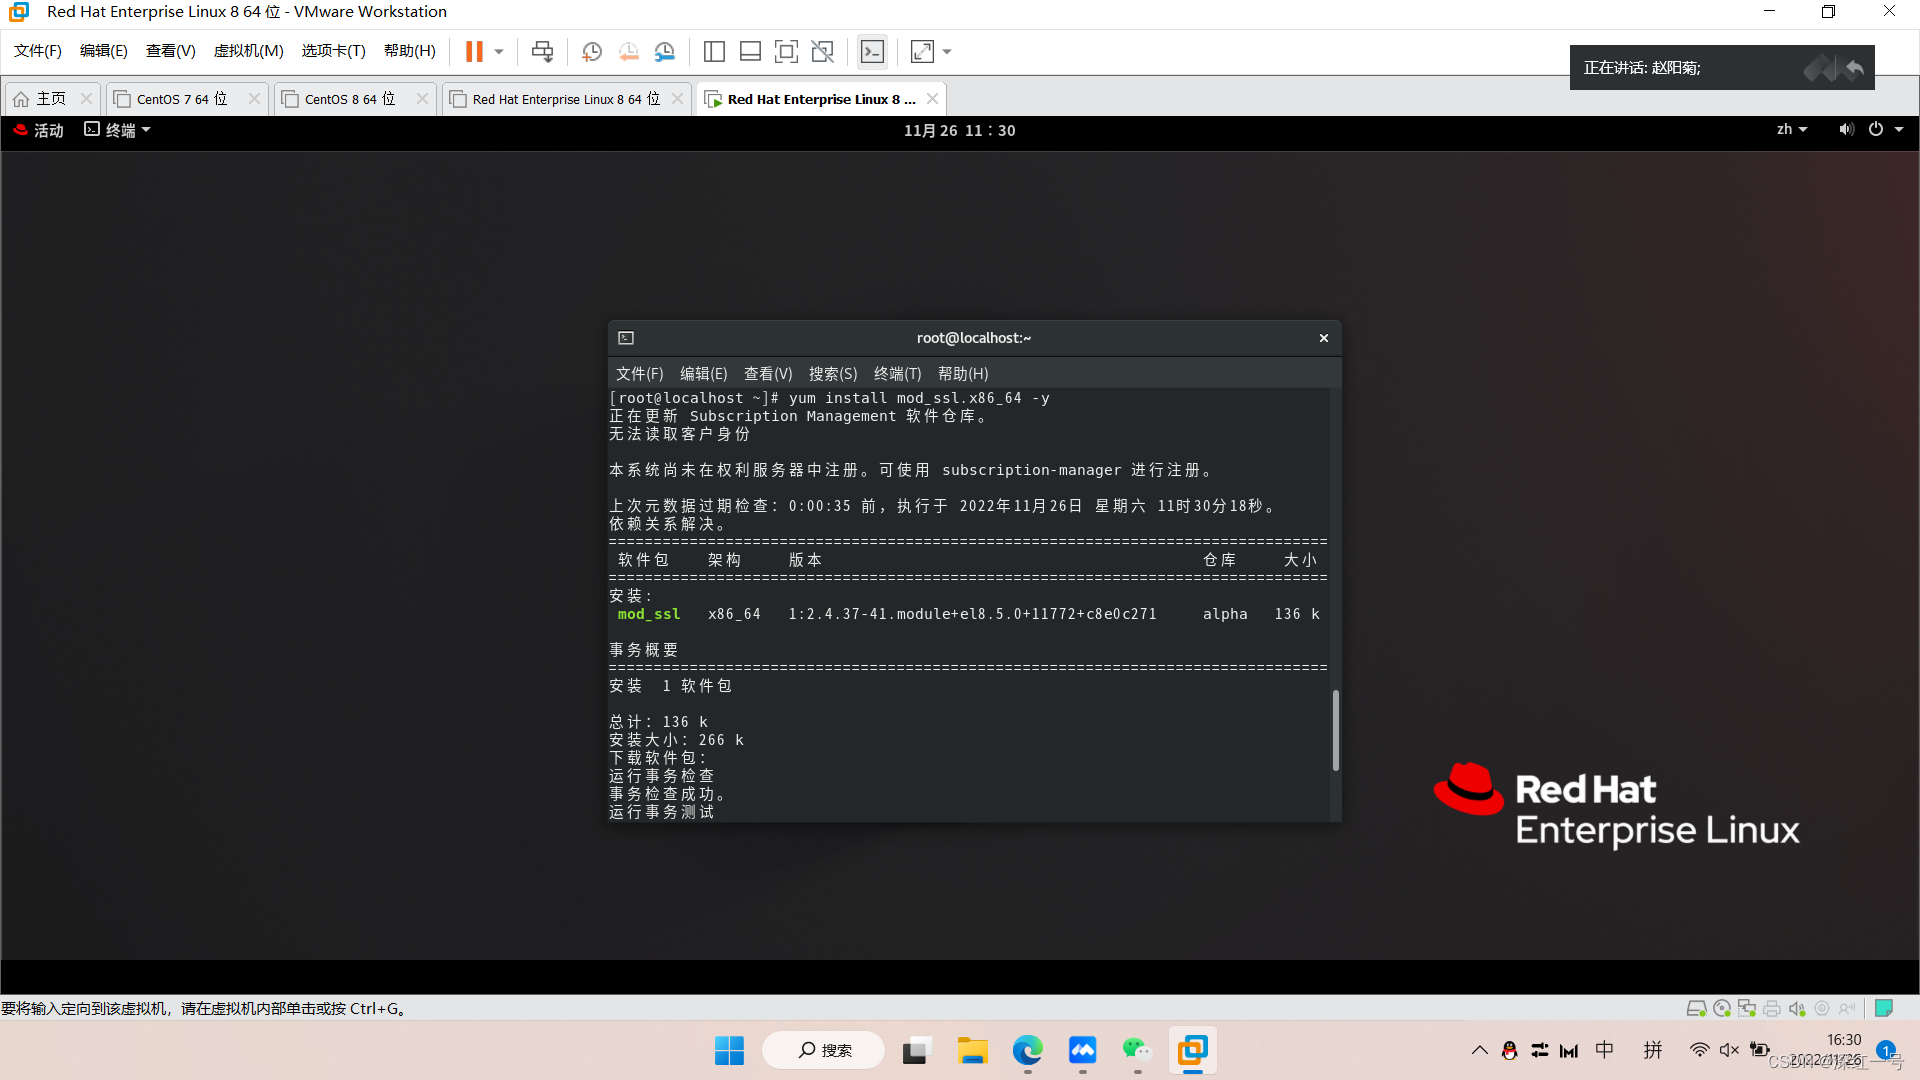The width and height of the screenshot is (1920, 1080).
Task: Open the snapshot manager
Action: pos(665,51)
